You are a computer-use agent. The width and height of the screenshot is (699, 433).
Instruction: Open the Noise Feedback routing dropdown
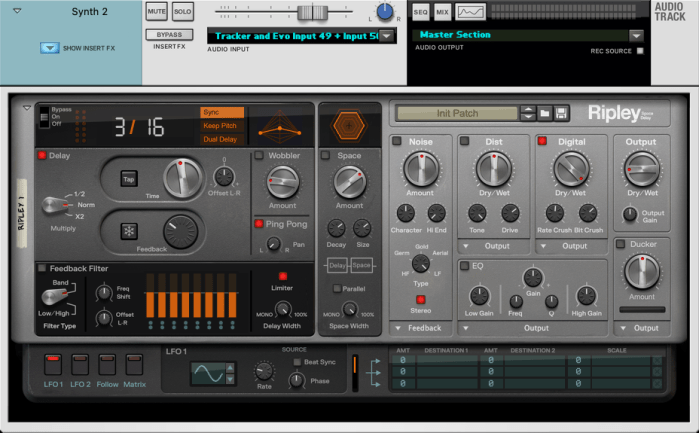(418, 328)
